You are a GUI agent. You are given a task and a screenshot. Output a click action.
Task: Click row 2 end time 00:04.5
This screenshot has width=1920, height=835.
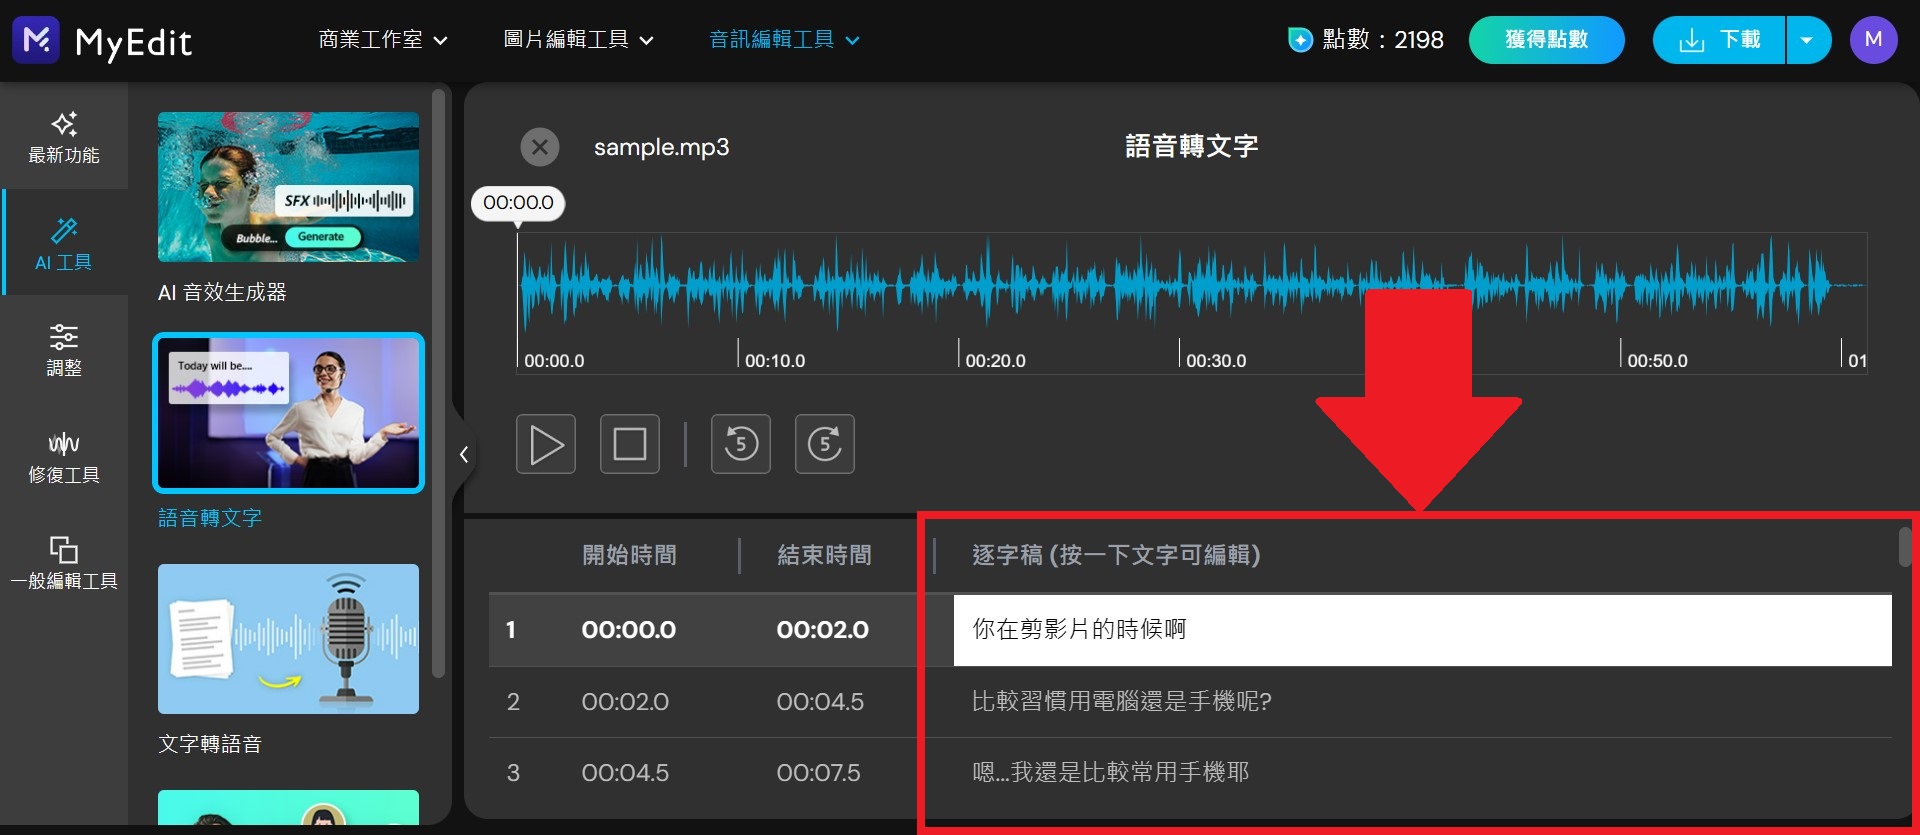coord(820,702)
